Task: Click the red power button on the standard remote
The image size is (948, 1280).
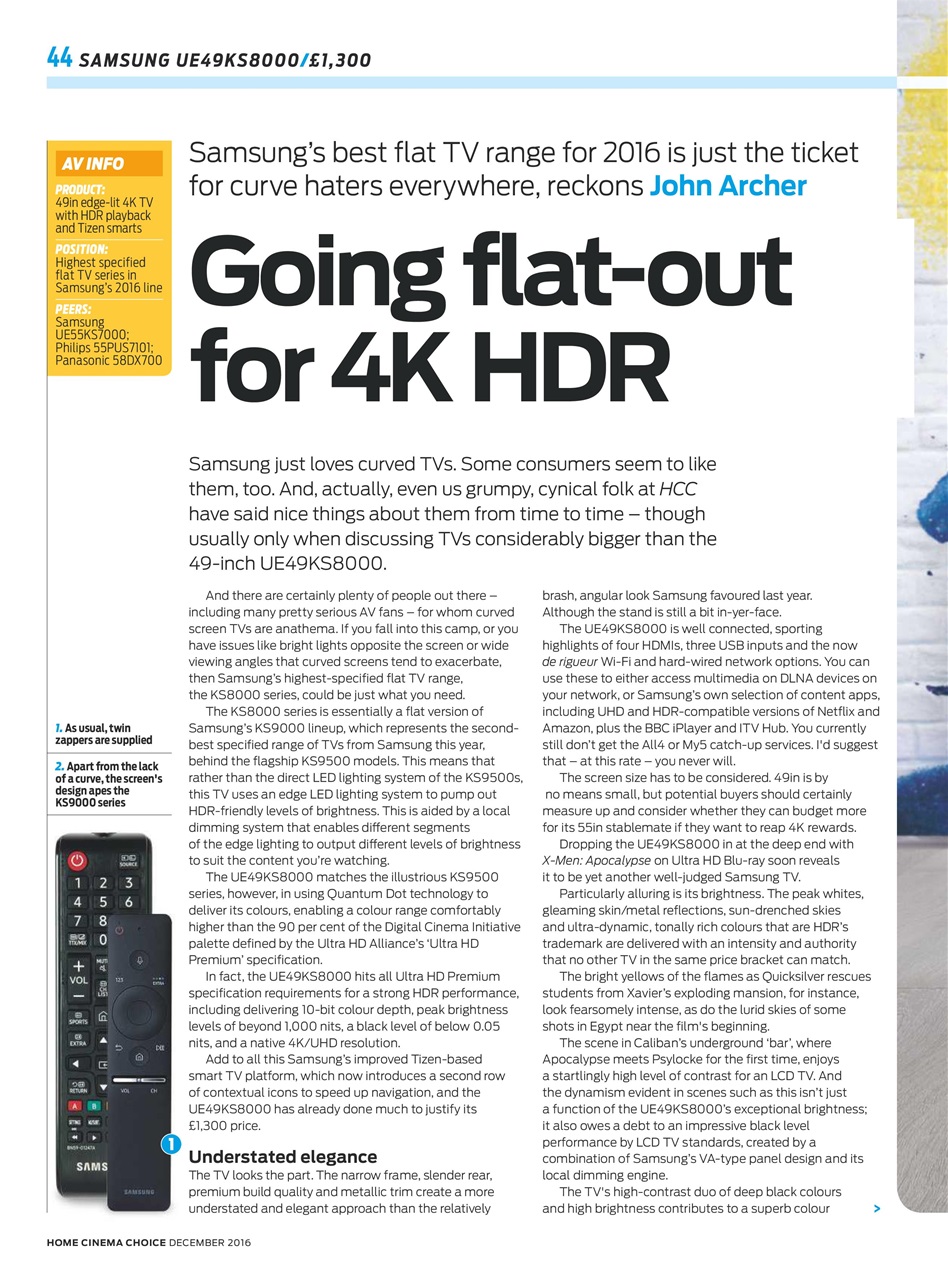Action: tap(77, 861)
